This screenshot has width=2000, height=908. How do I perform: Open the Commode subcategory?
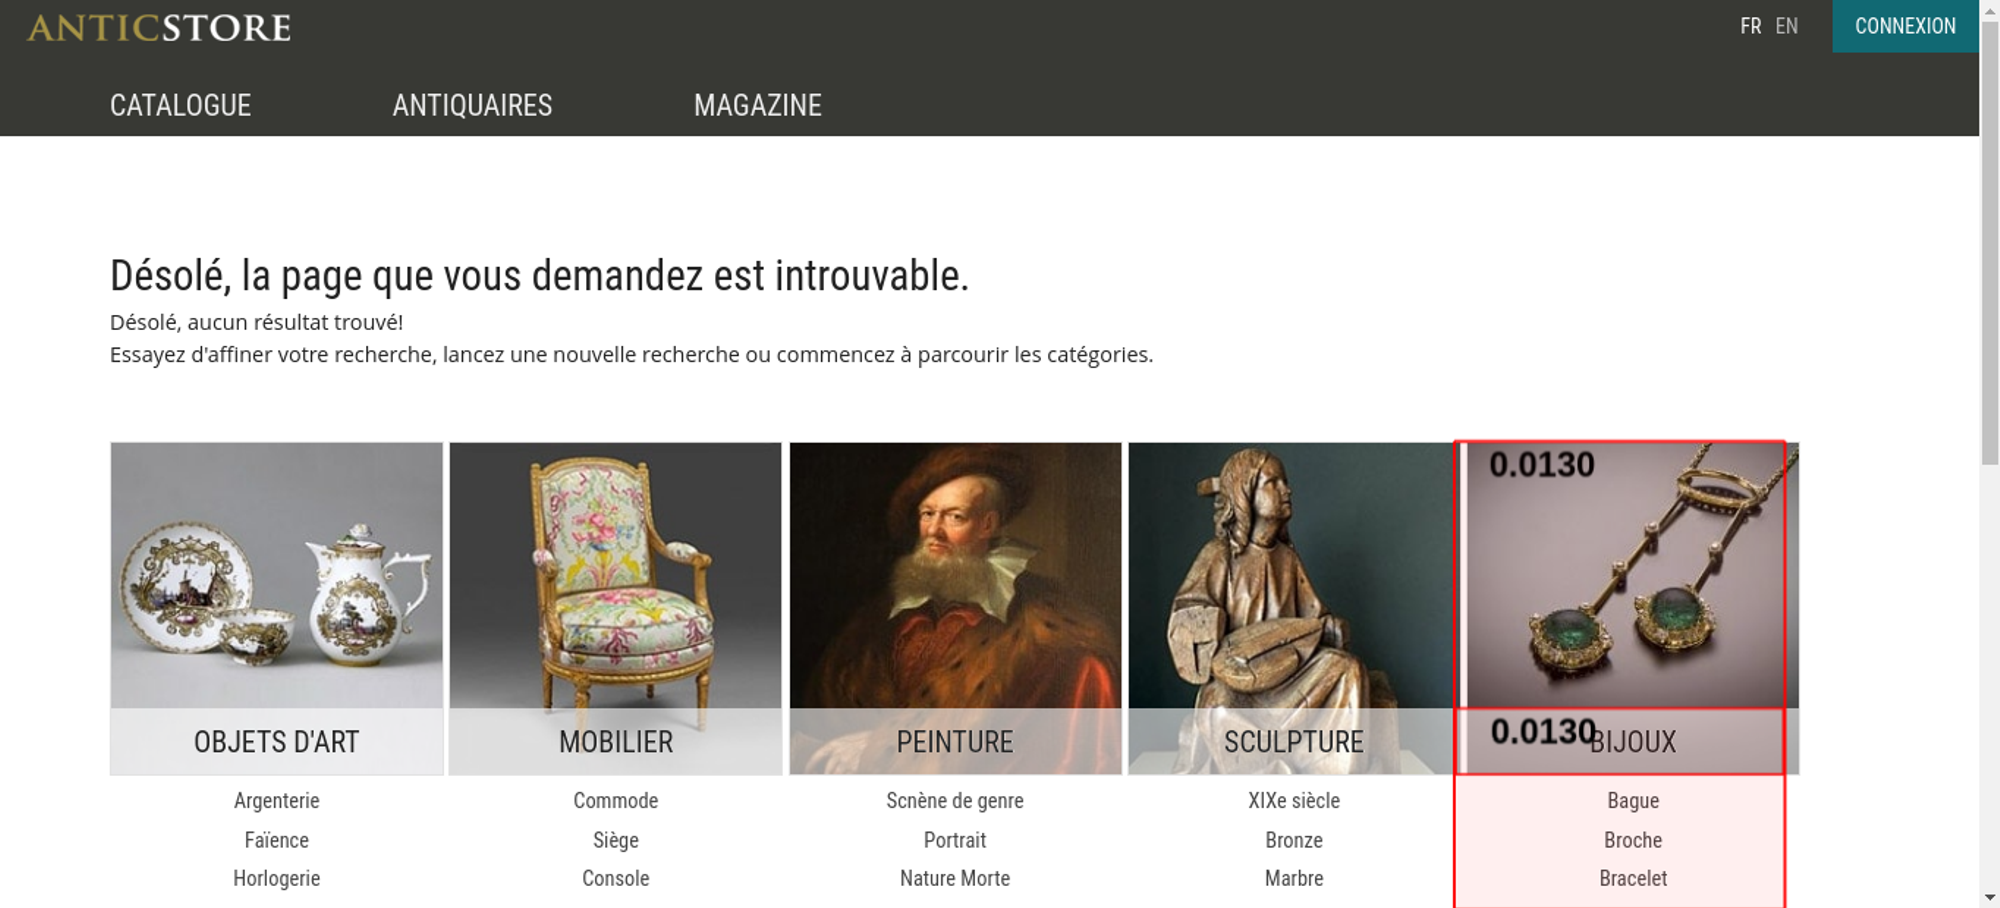(x=616, y=800)
